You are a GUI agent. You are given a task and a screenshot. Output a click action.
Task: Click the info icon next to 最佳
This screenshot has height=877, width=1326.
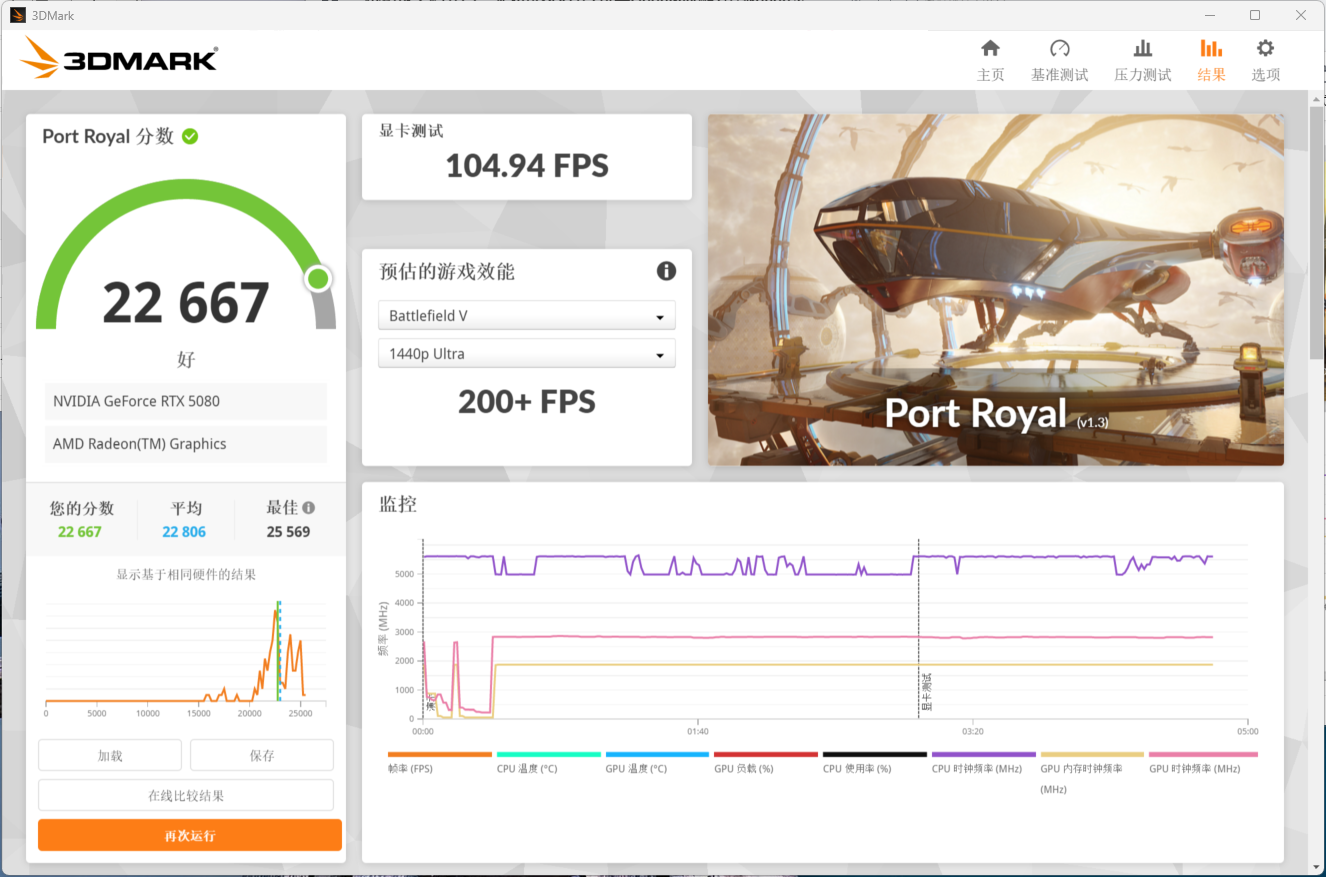(308, 507)
